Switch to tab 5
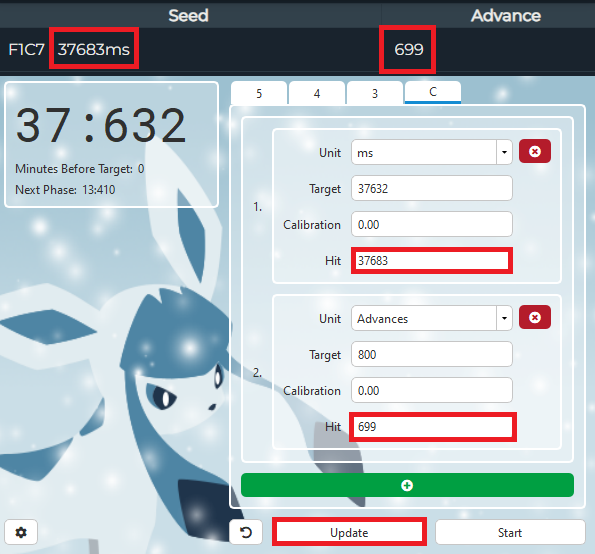 259,93
